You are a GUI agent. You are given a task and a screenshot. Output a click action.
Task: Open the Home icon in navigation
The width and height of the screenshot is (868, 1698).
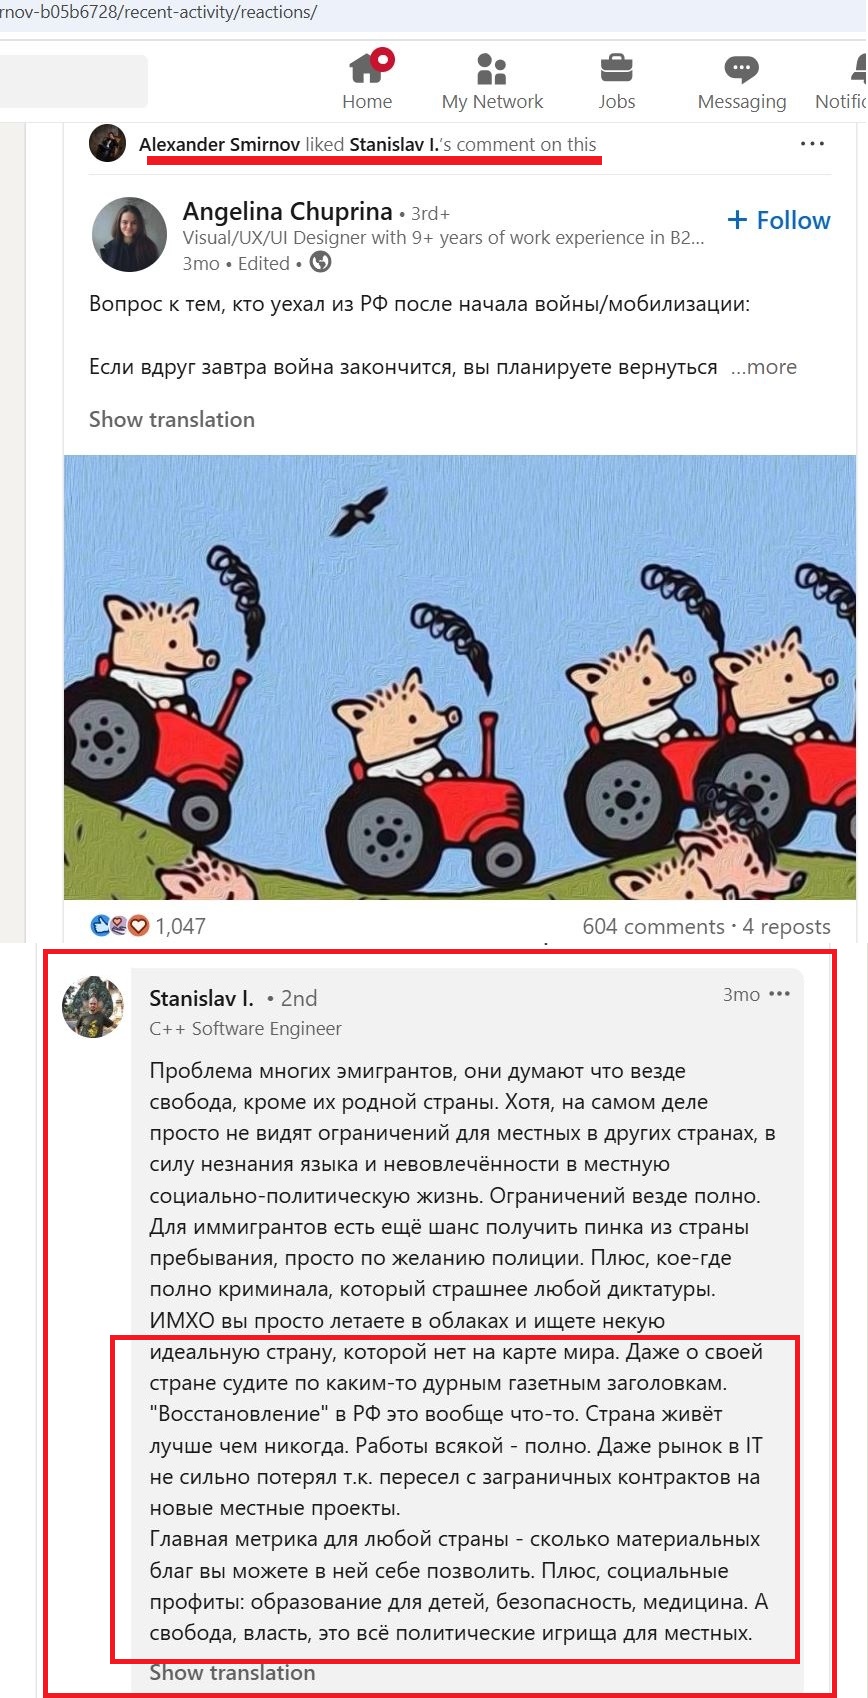(367, 68)
